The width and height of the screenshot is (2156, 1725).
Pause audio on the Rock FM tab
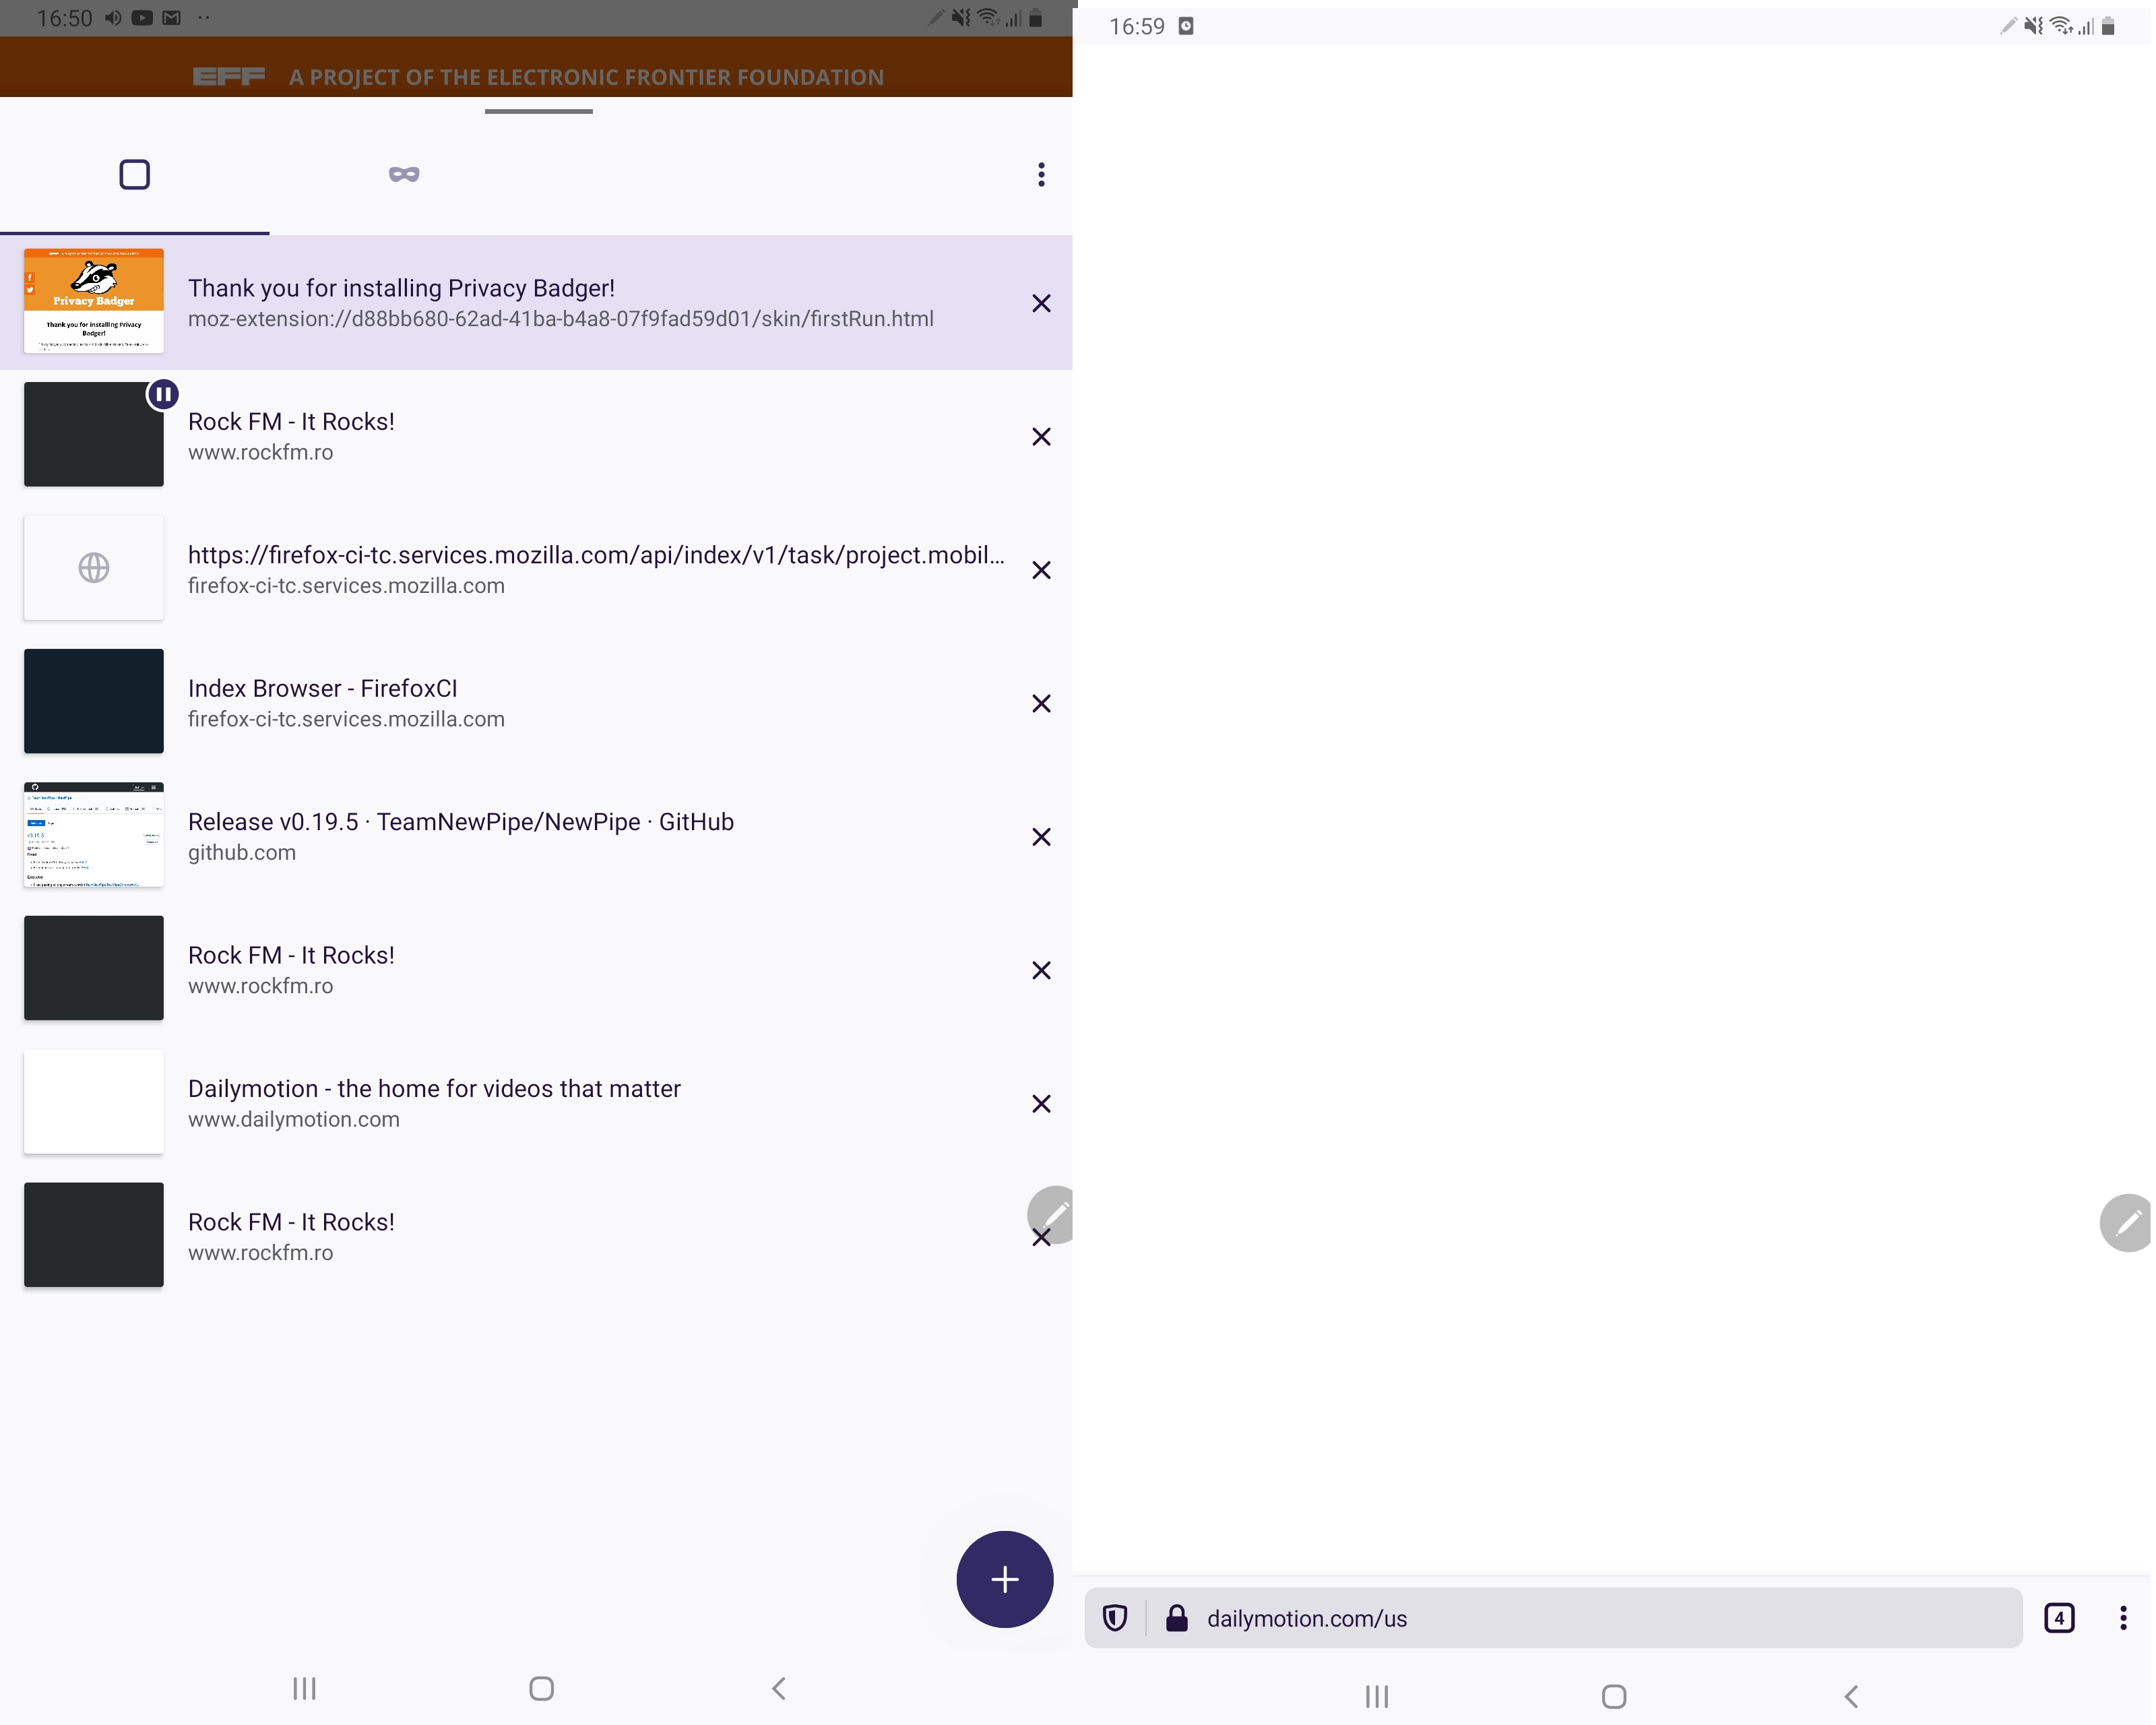click(163, 394)
